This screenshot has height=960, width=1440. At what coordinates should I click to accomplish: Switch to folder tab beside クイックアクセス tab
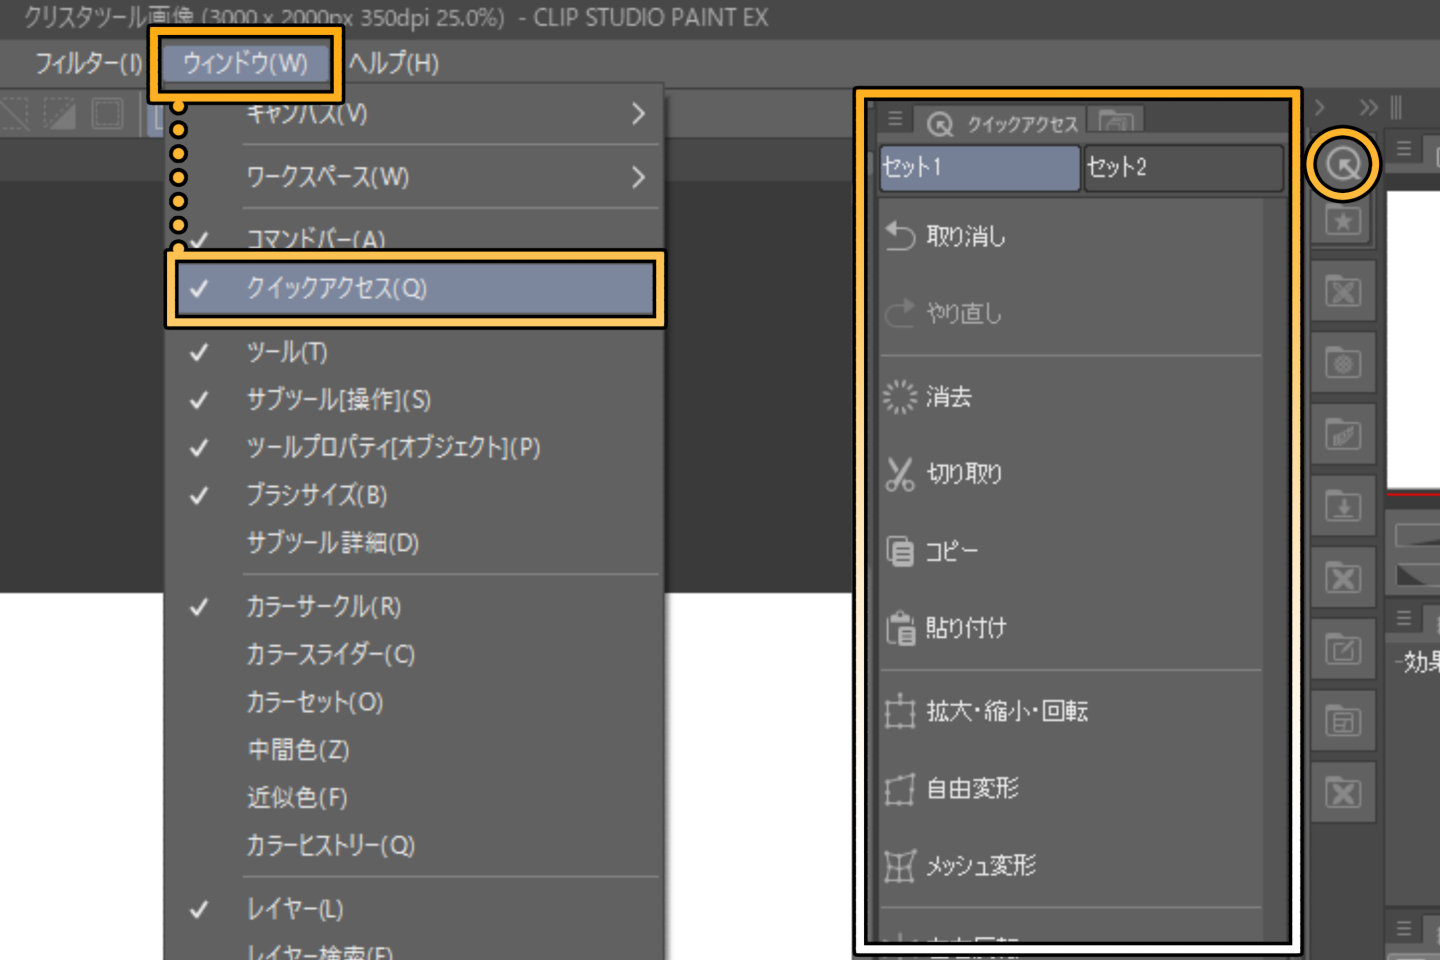[1115, 122]
